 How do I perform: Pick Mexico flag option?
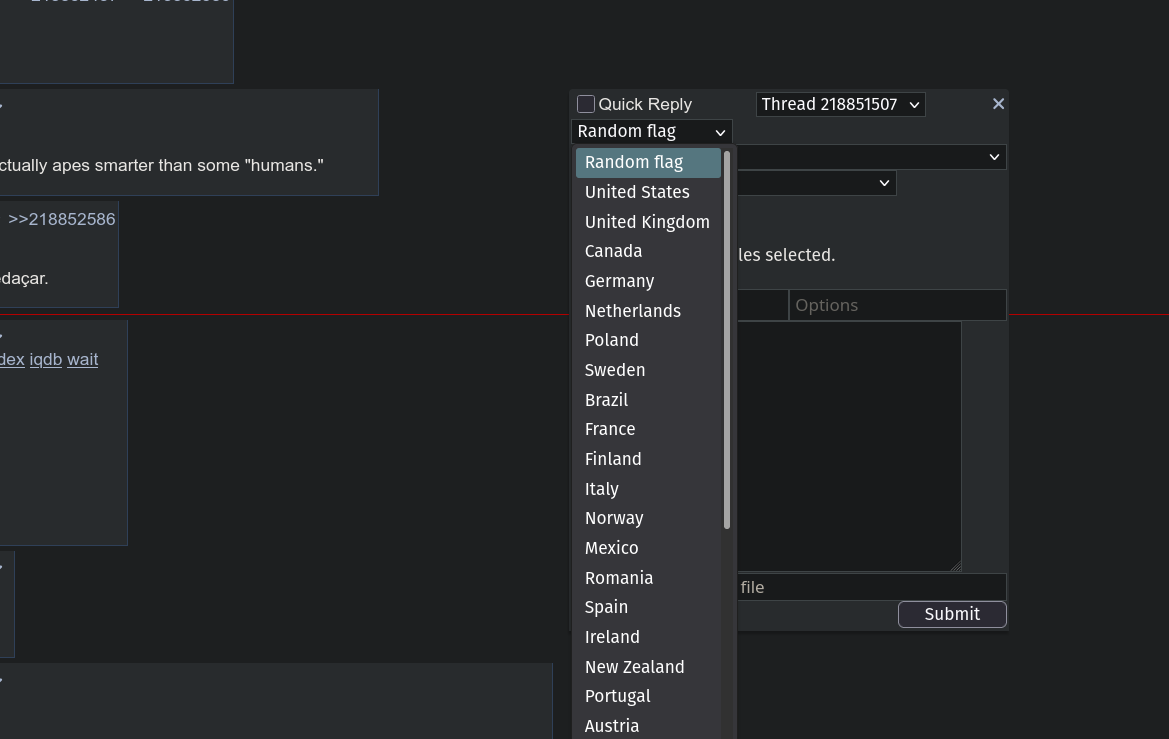coord(648,548)
